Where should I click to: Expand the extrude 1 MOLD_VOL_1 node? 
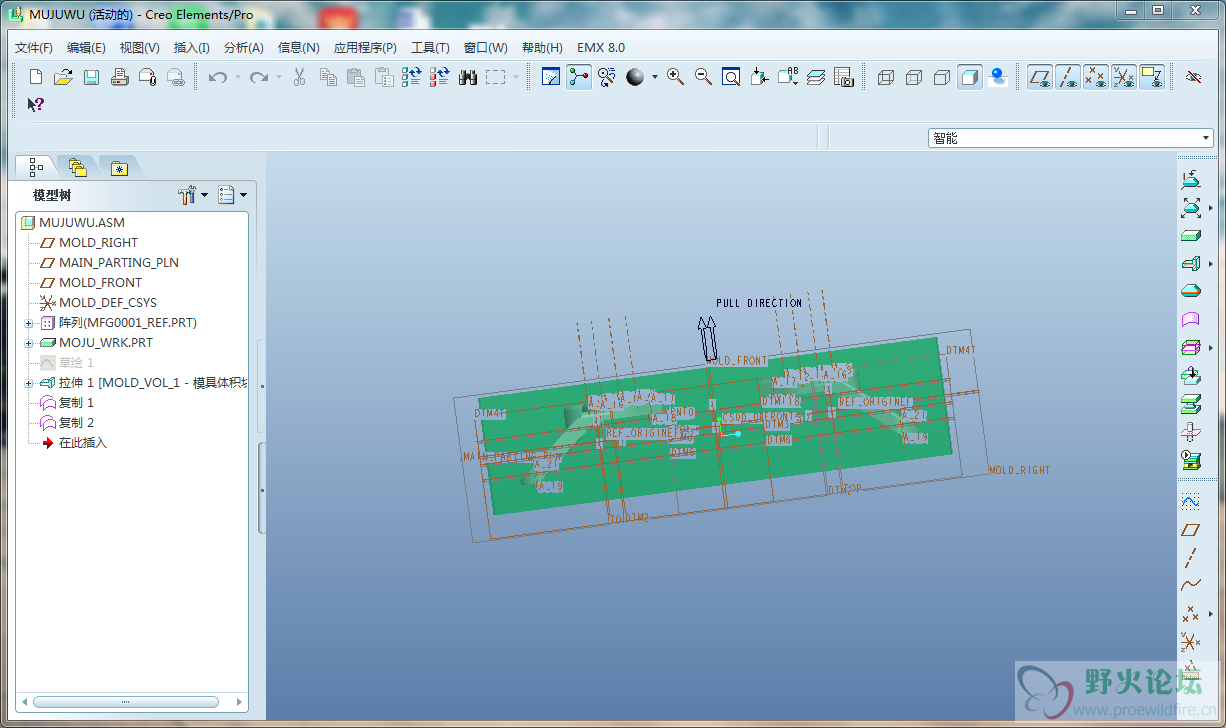(x=28, y=383)
